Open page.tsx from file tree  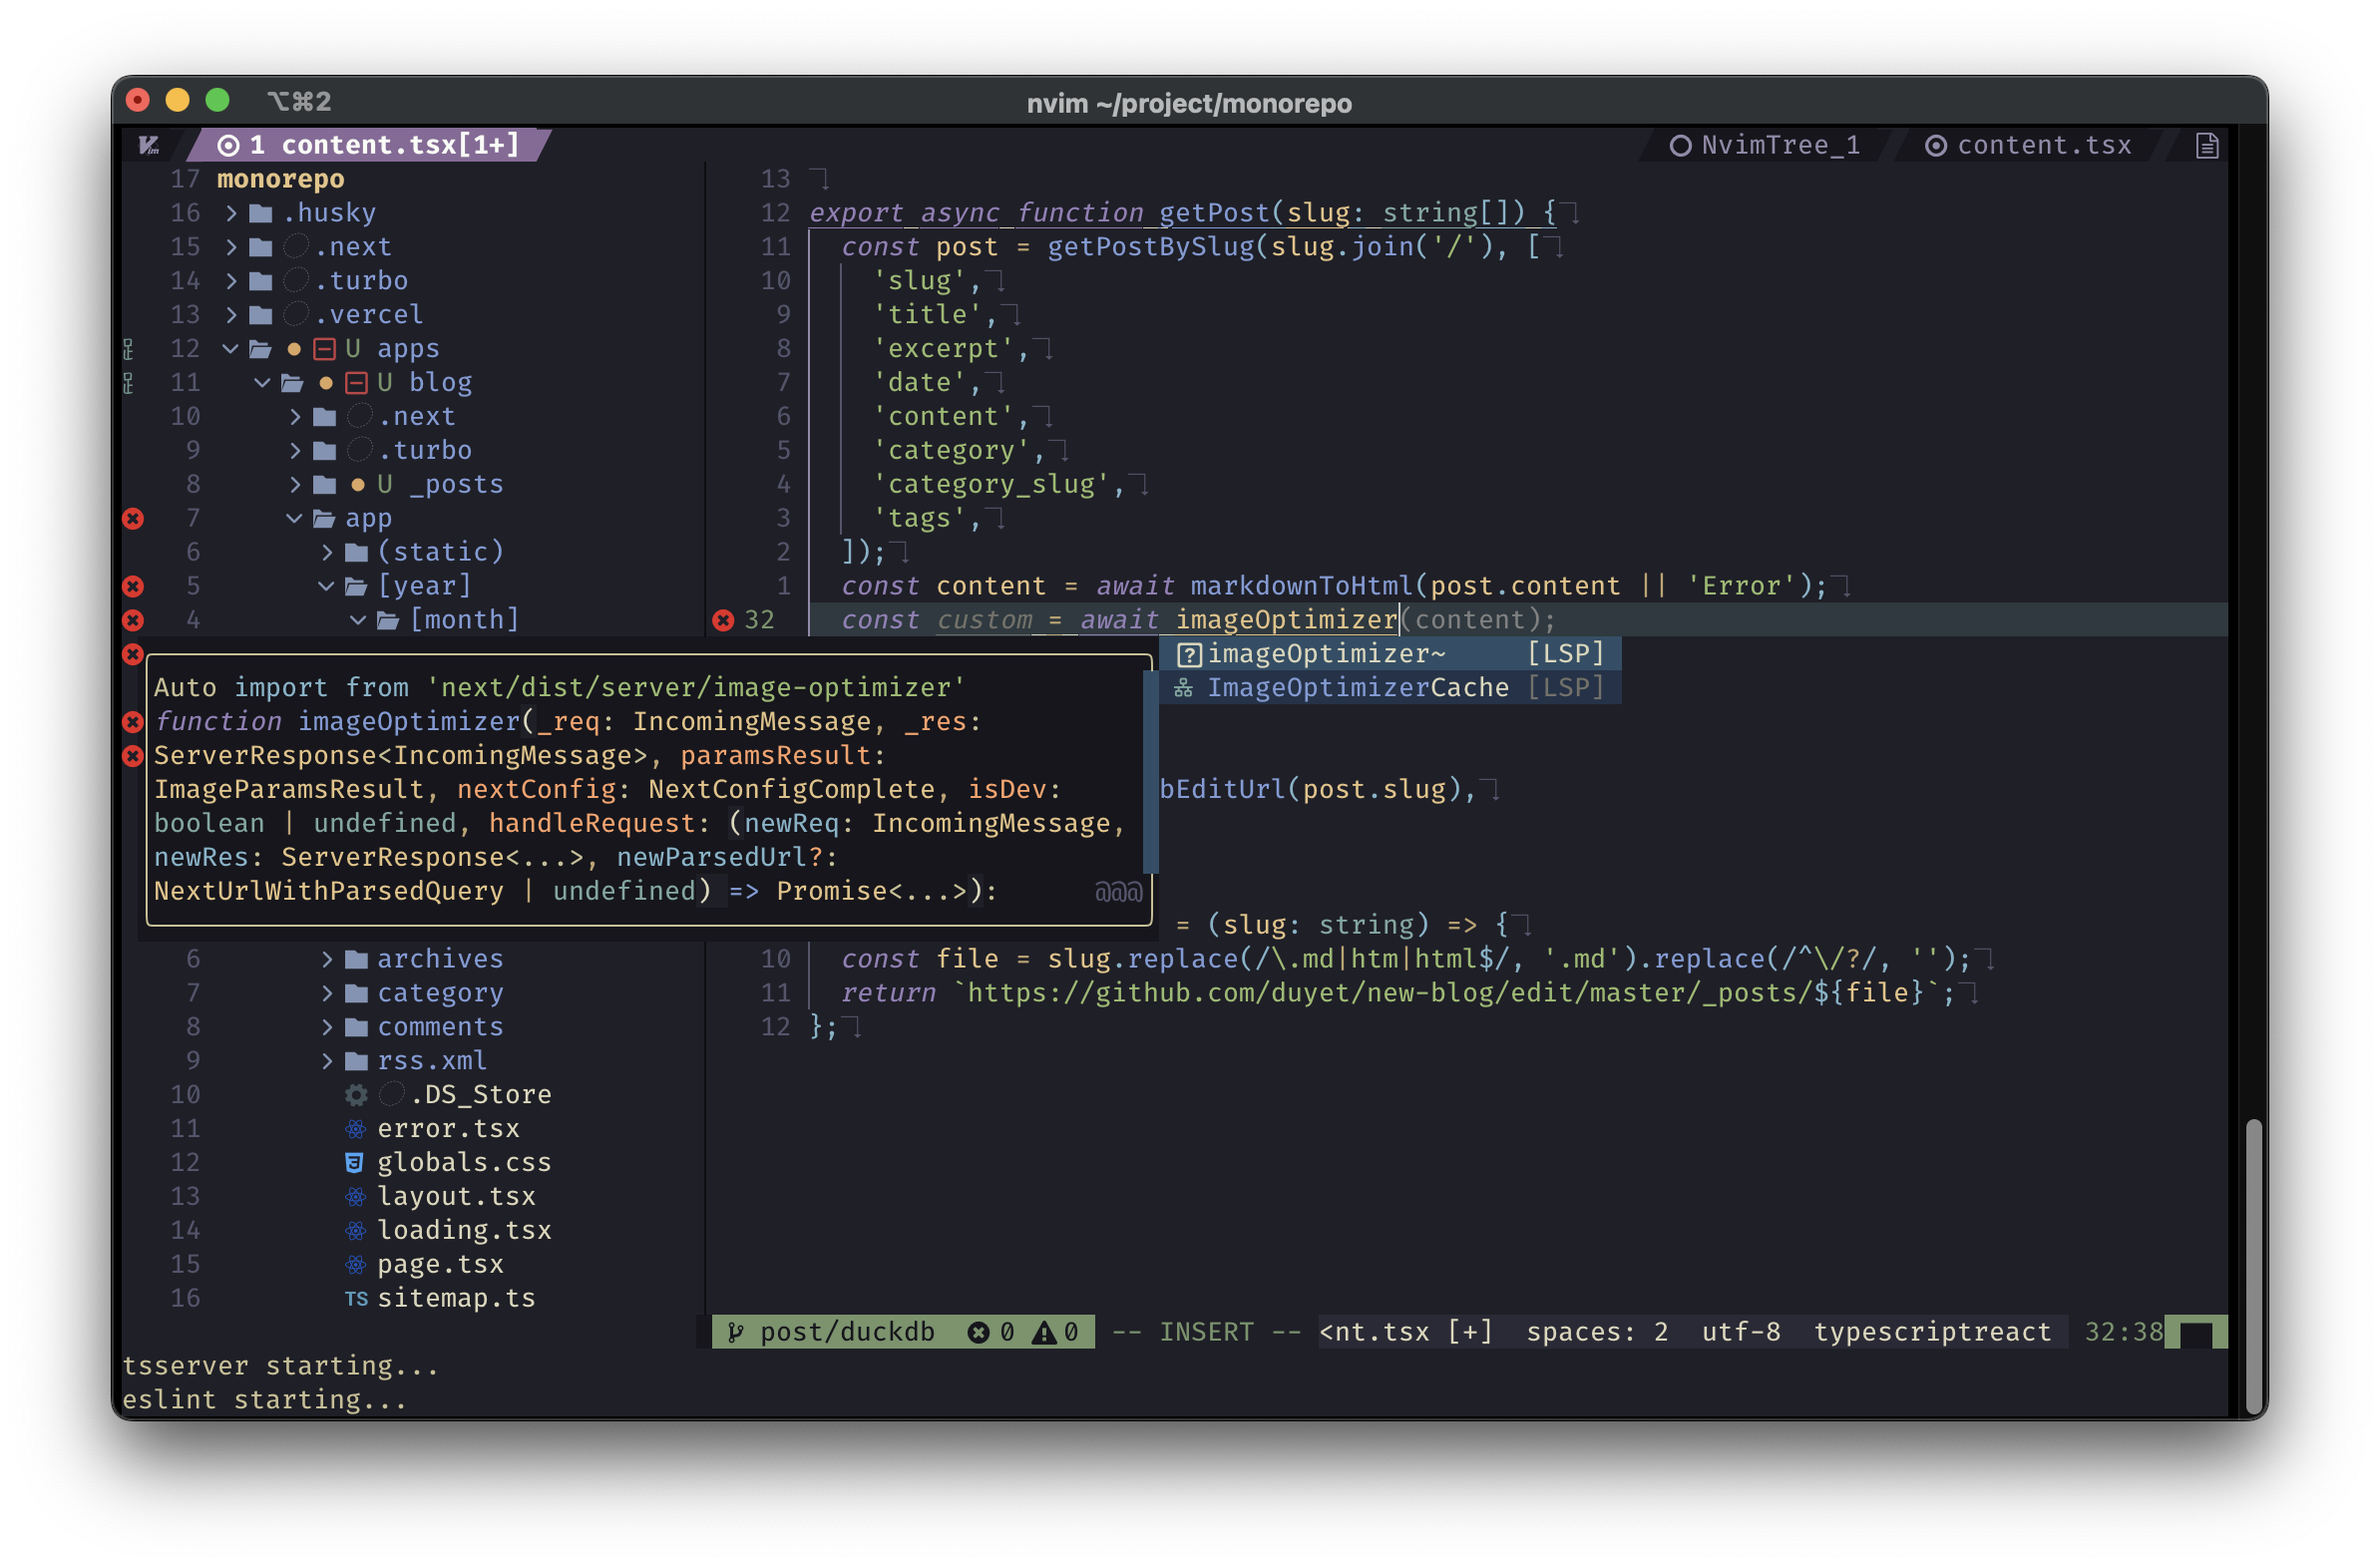[440, 1264]
